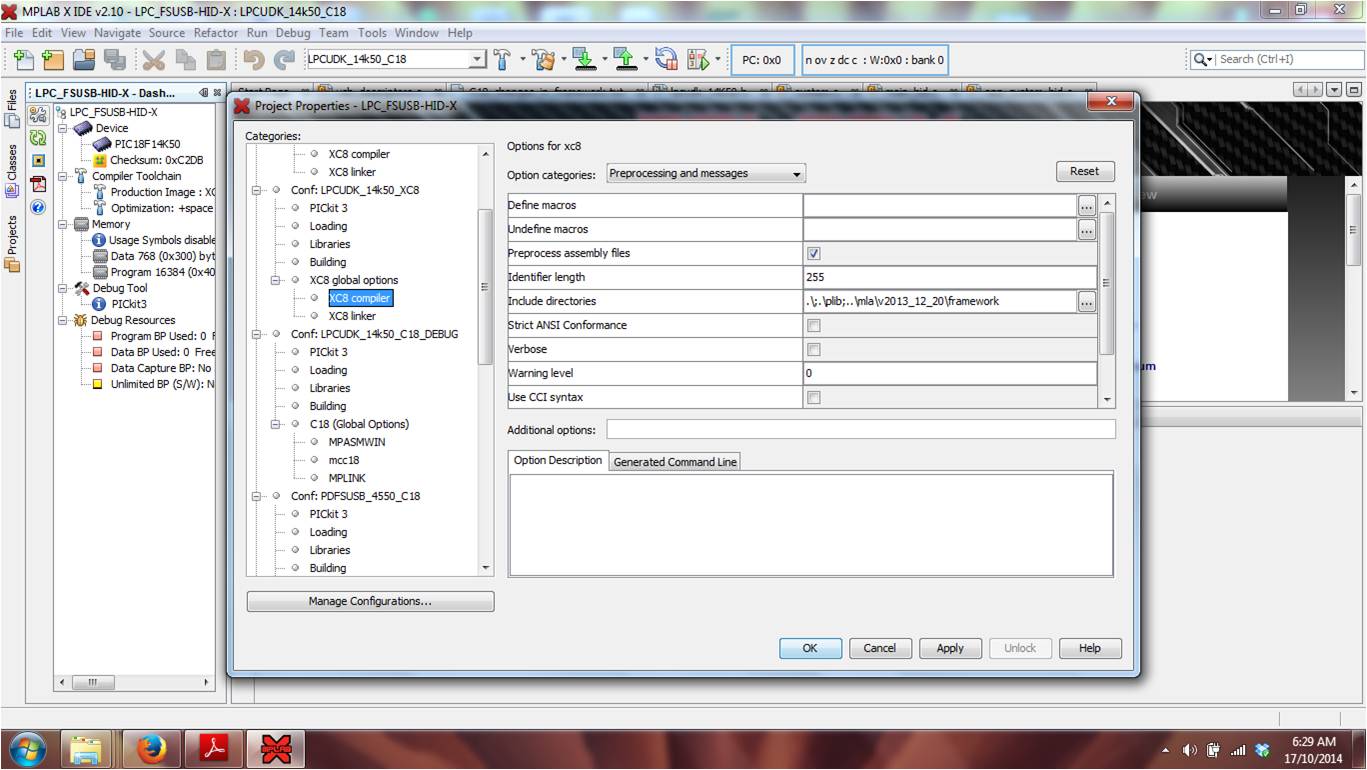Open the Debug menu
The height and width of the screenshot is (770, 1367).
click(293, 33)
